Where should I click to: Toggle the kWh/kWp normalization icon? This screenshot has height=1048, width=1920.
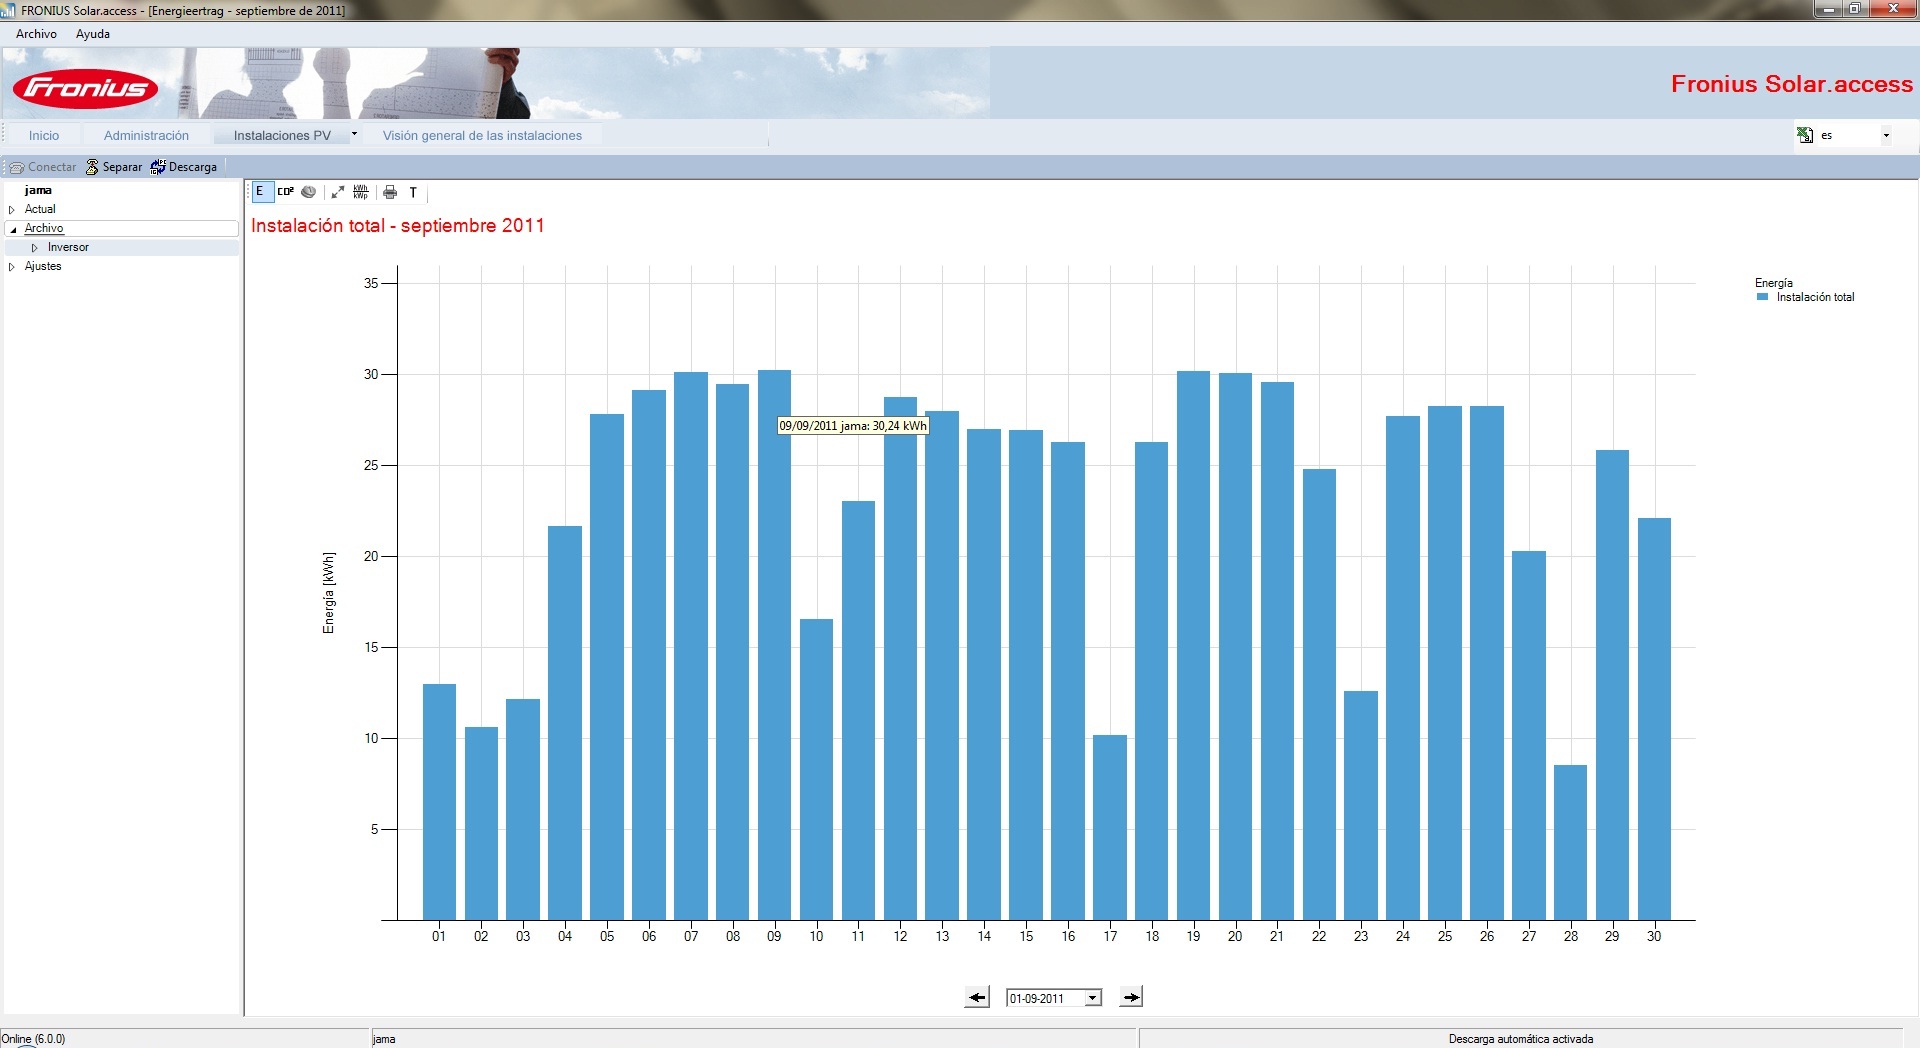point(361,192)
